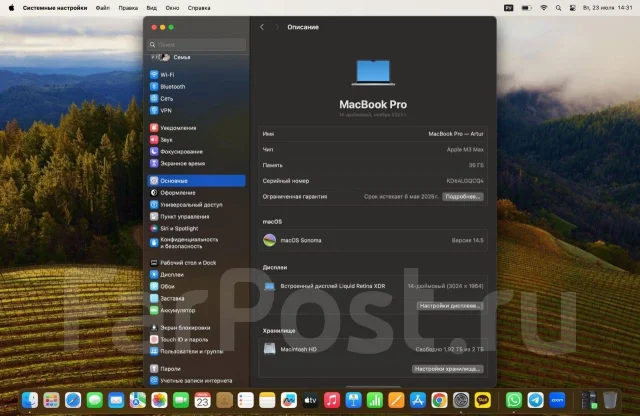Open VPN settings in the sidebar

[196, 110]
